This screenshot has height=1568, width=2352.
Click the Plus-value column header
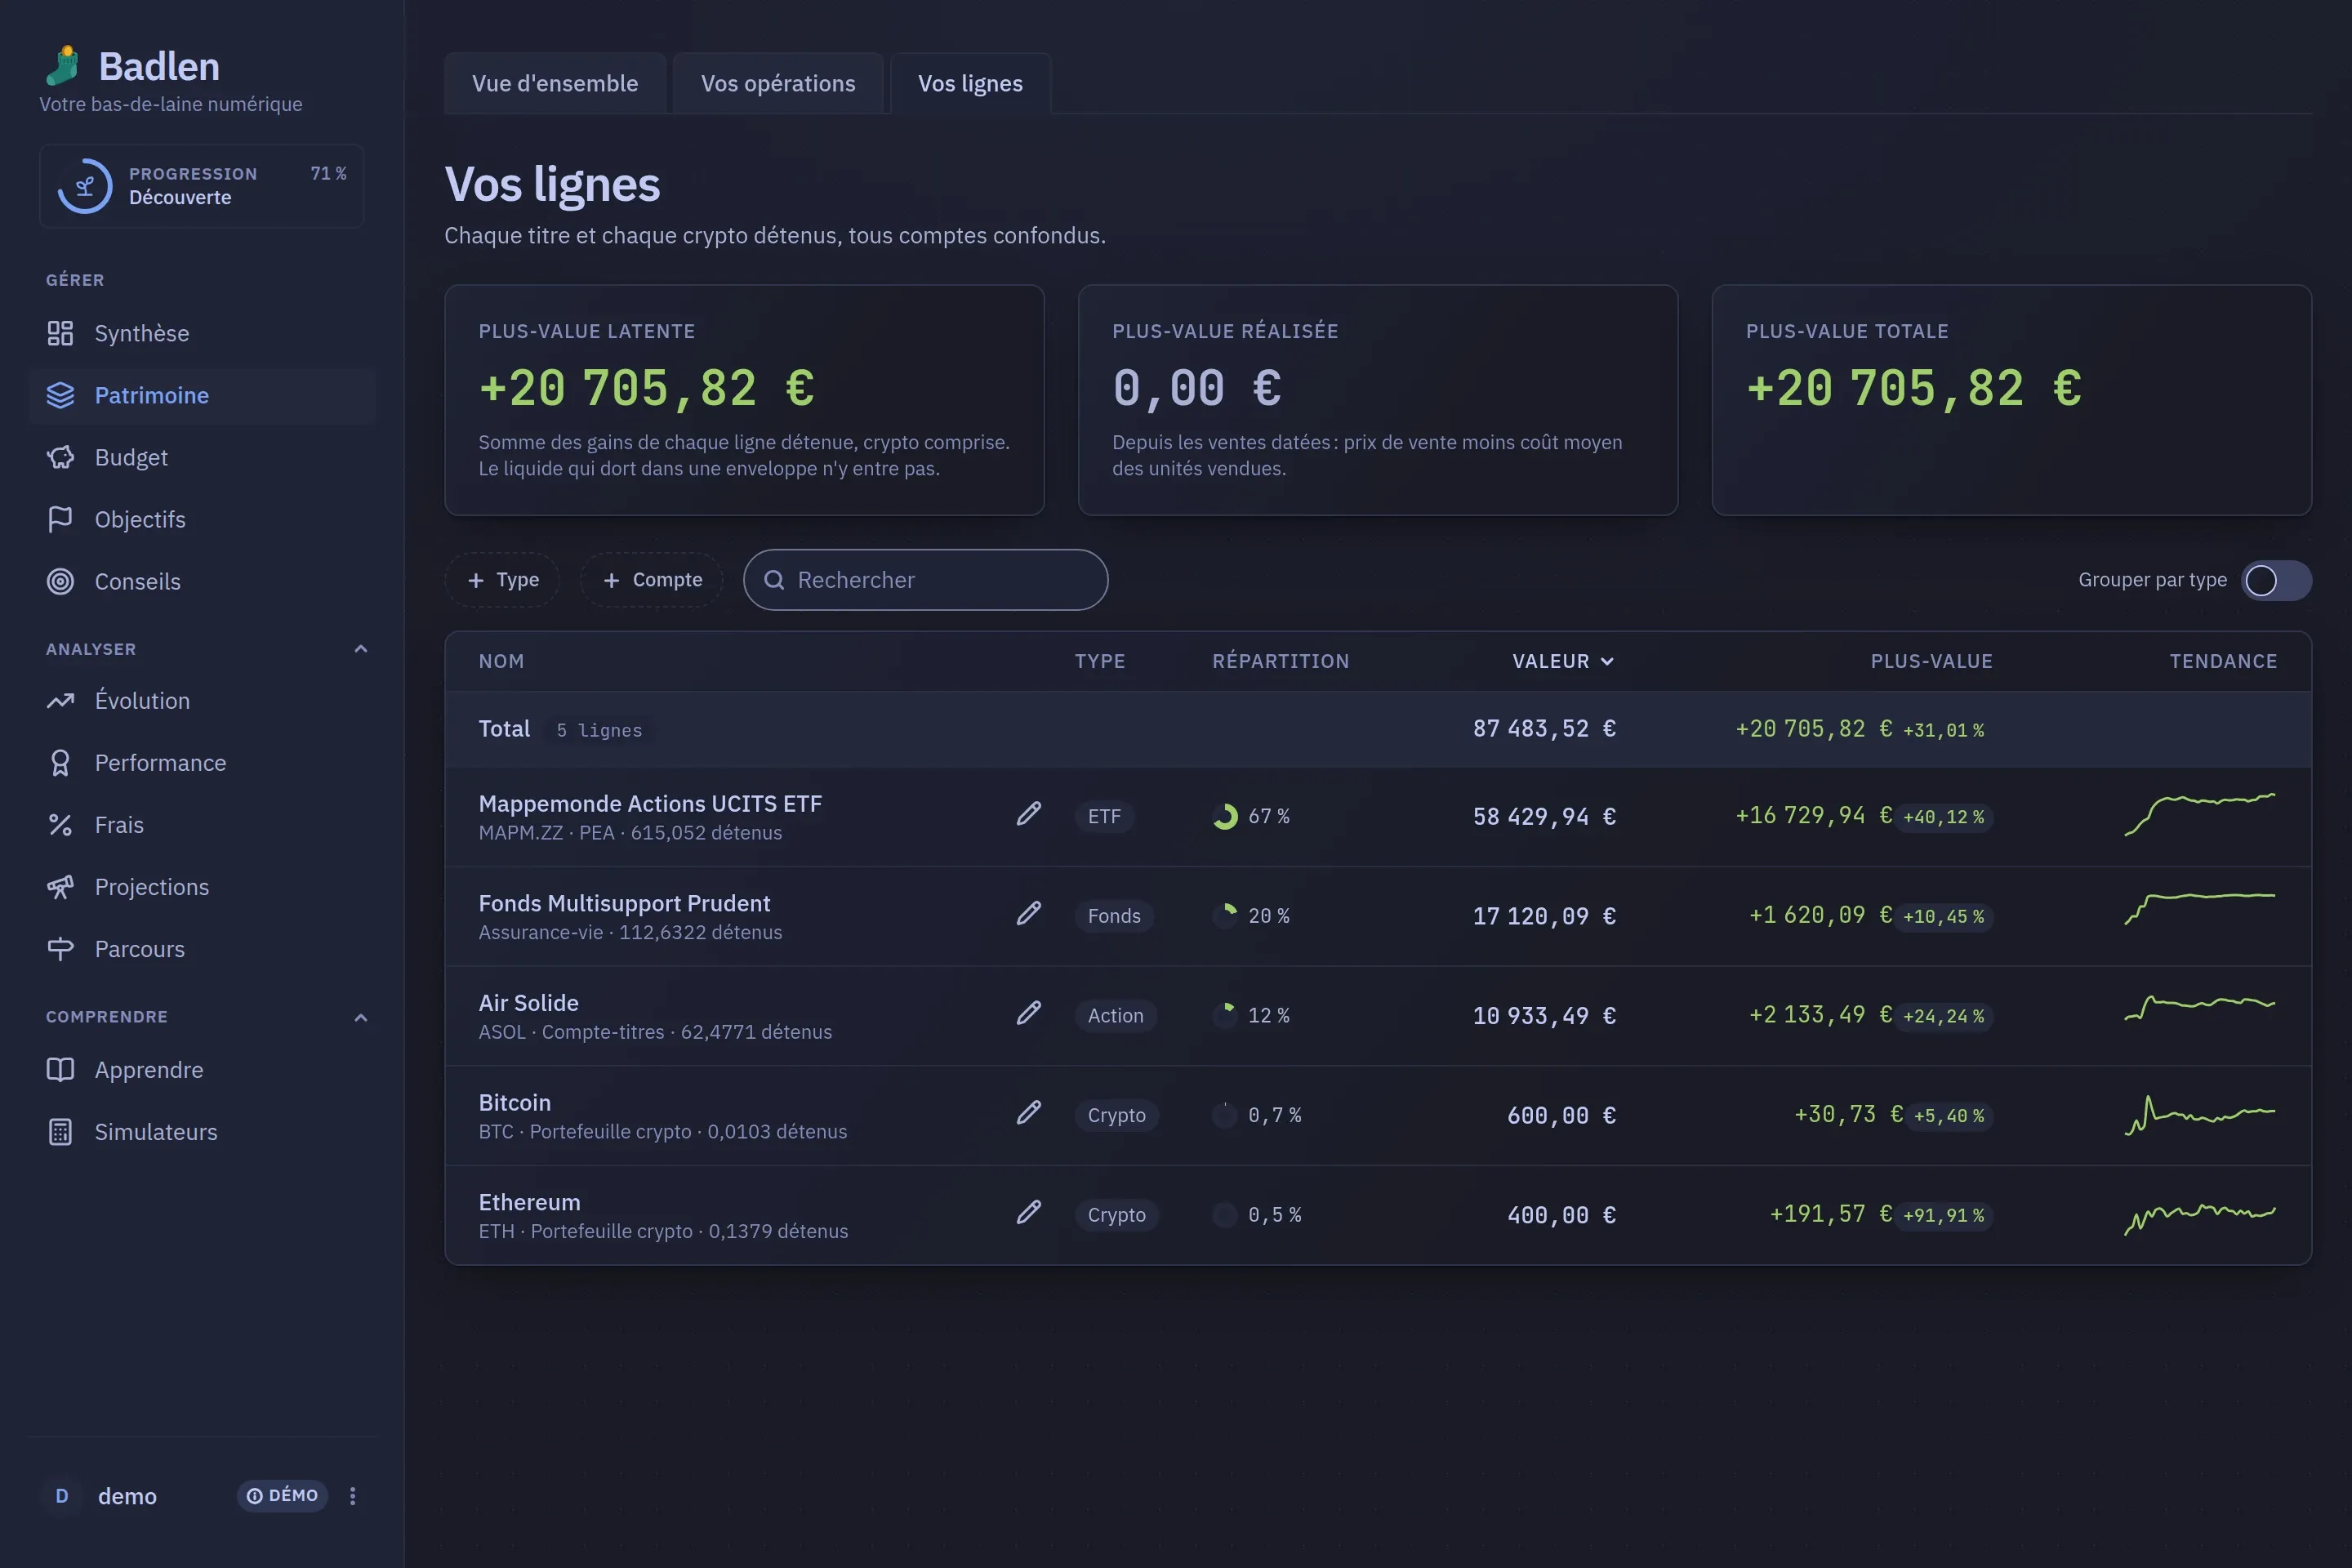[x=1931, y=661]
